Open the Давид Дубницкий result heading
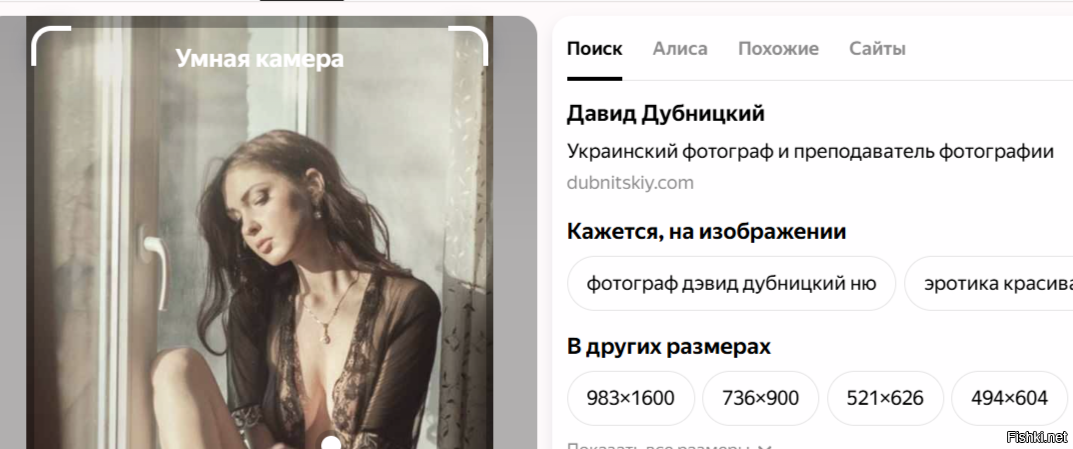1073x449 pixels. pos(665,114)
